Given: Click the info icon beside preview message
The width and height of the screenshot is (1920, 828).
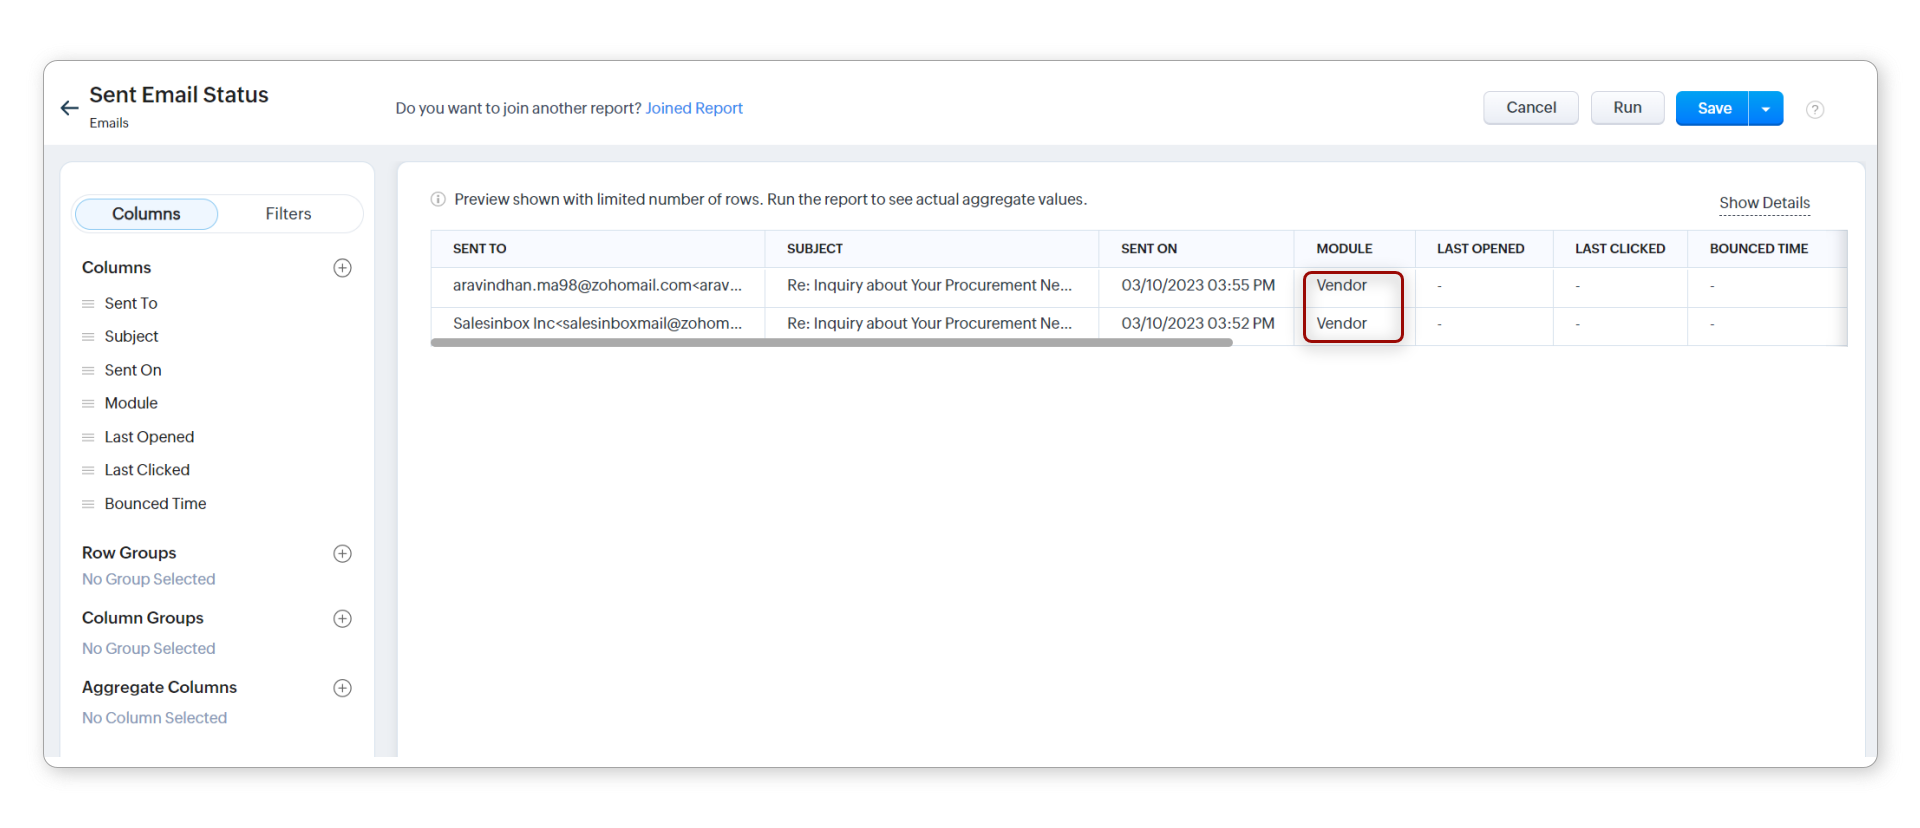Looking at the screenshot, I should (x=438, y=200).
